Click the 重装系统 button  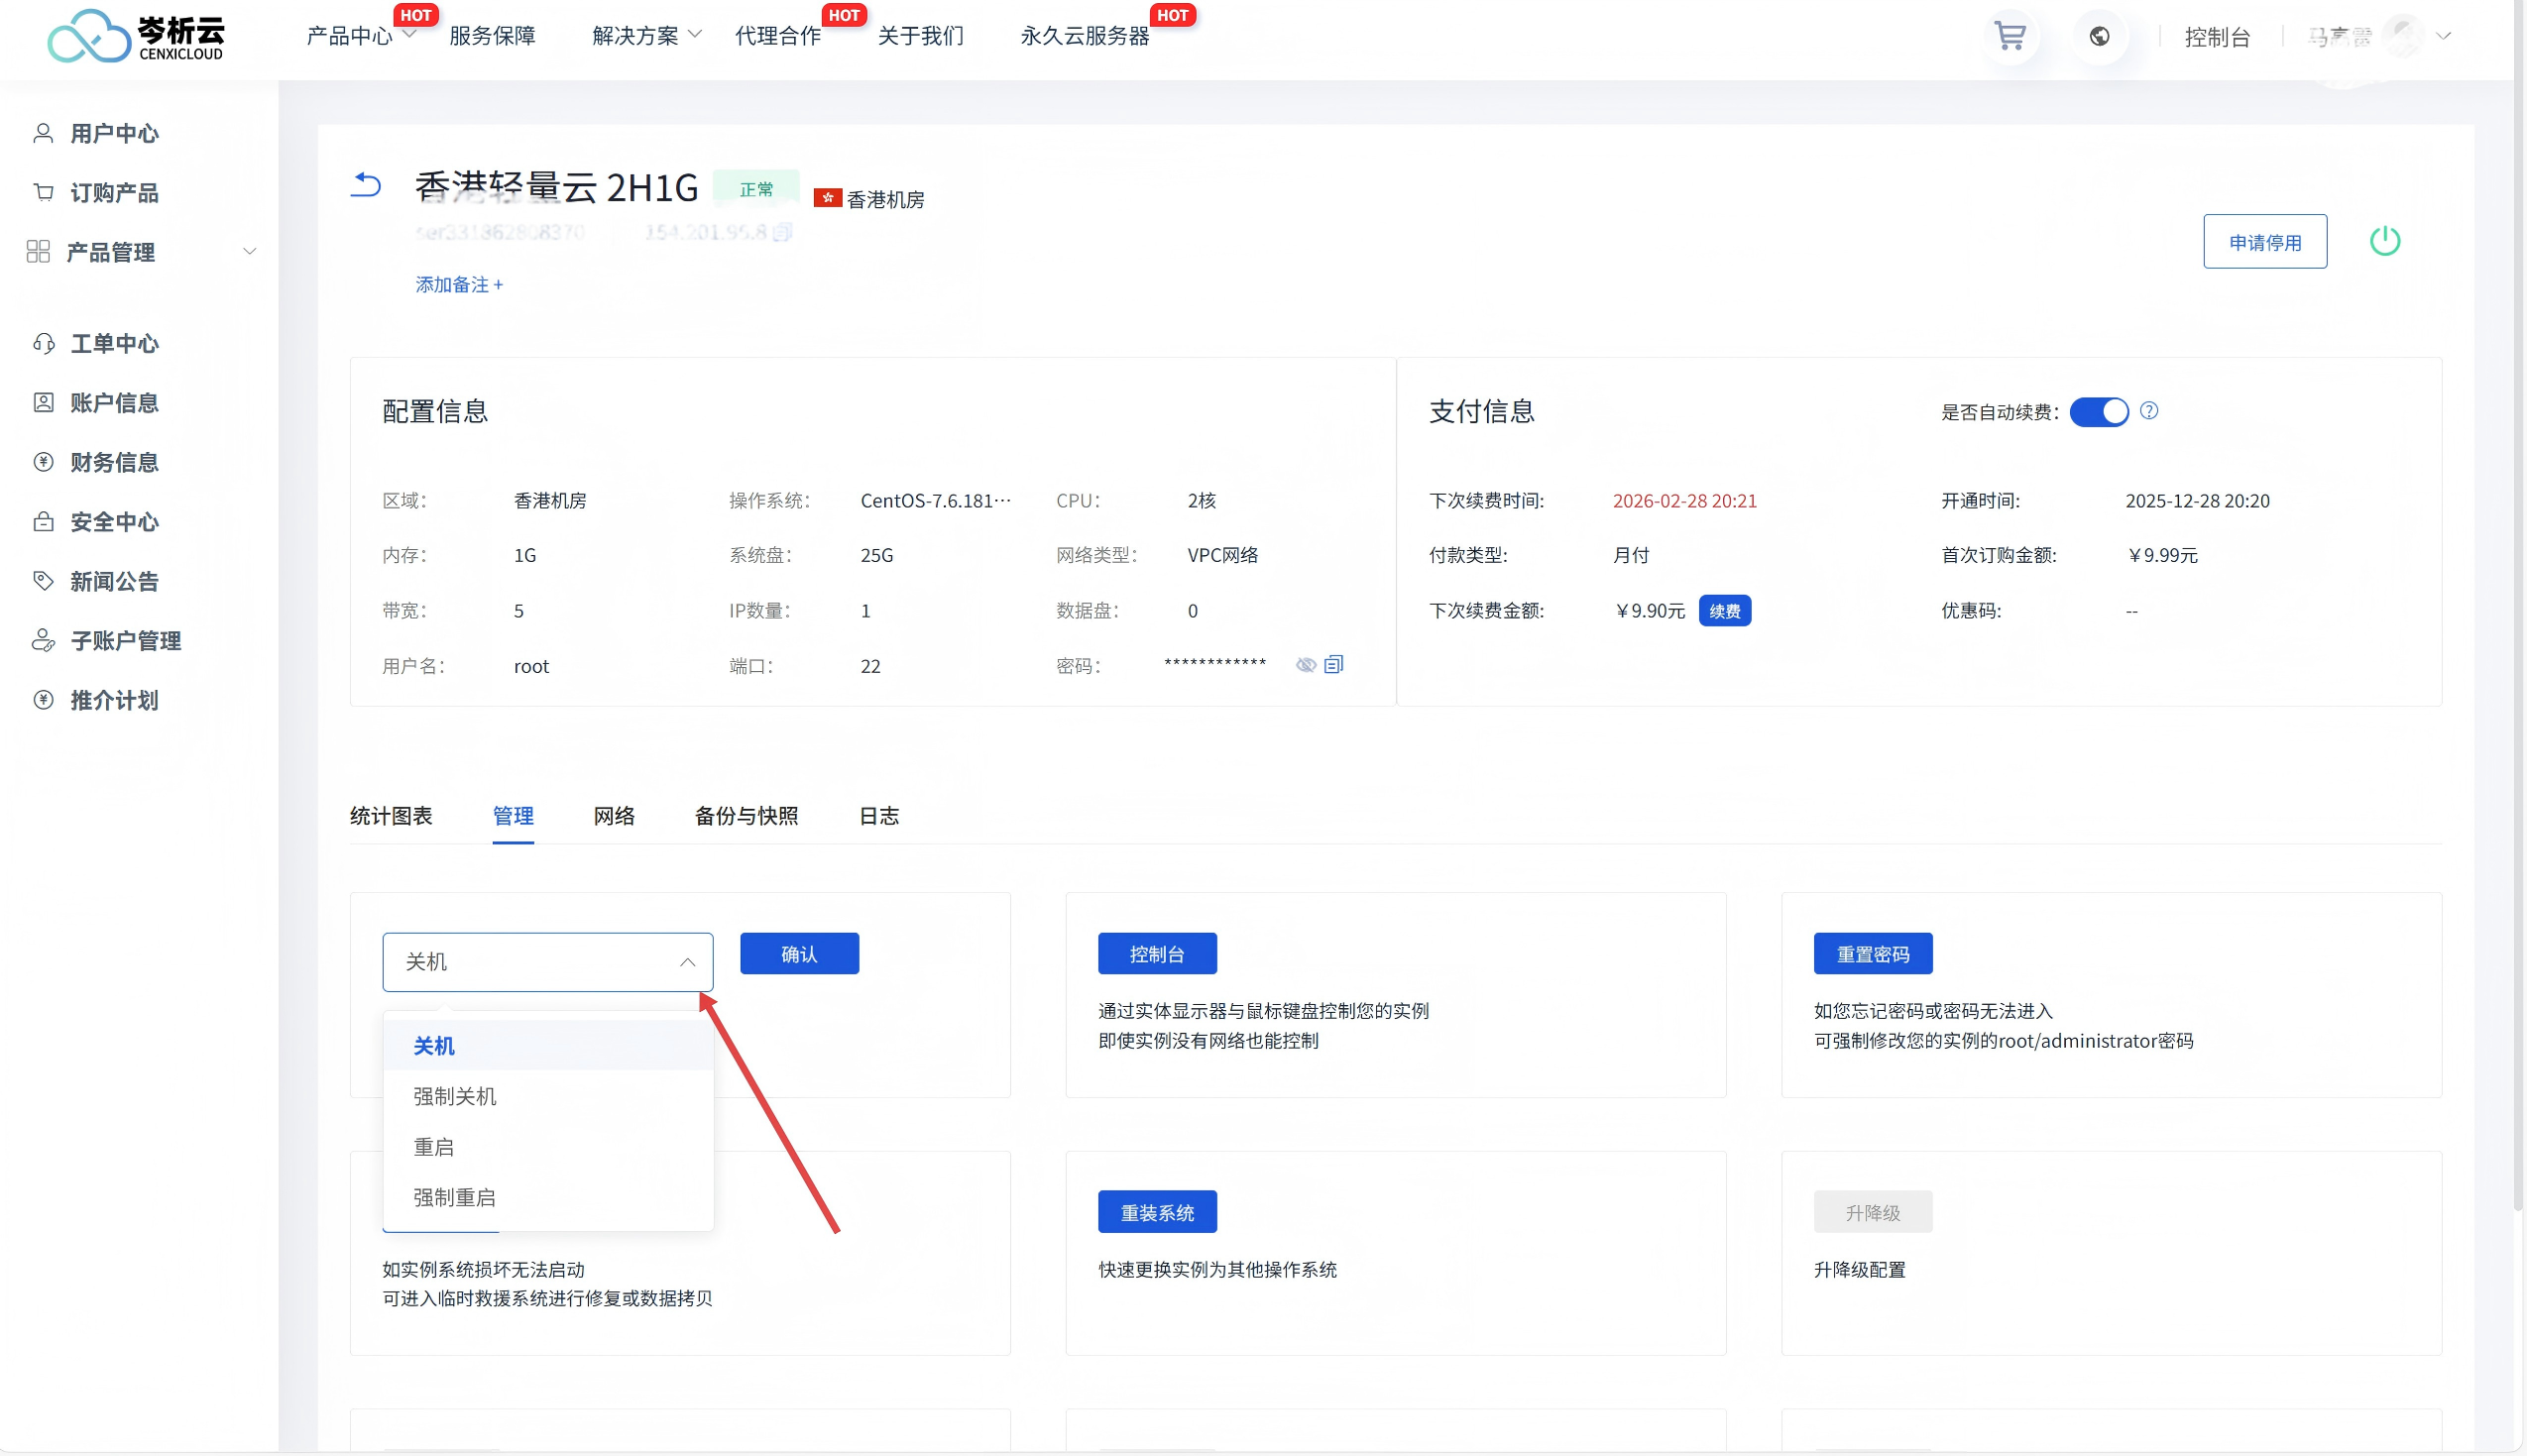point(1156,1212)
